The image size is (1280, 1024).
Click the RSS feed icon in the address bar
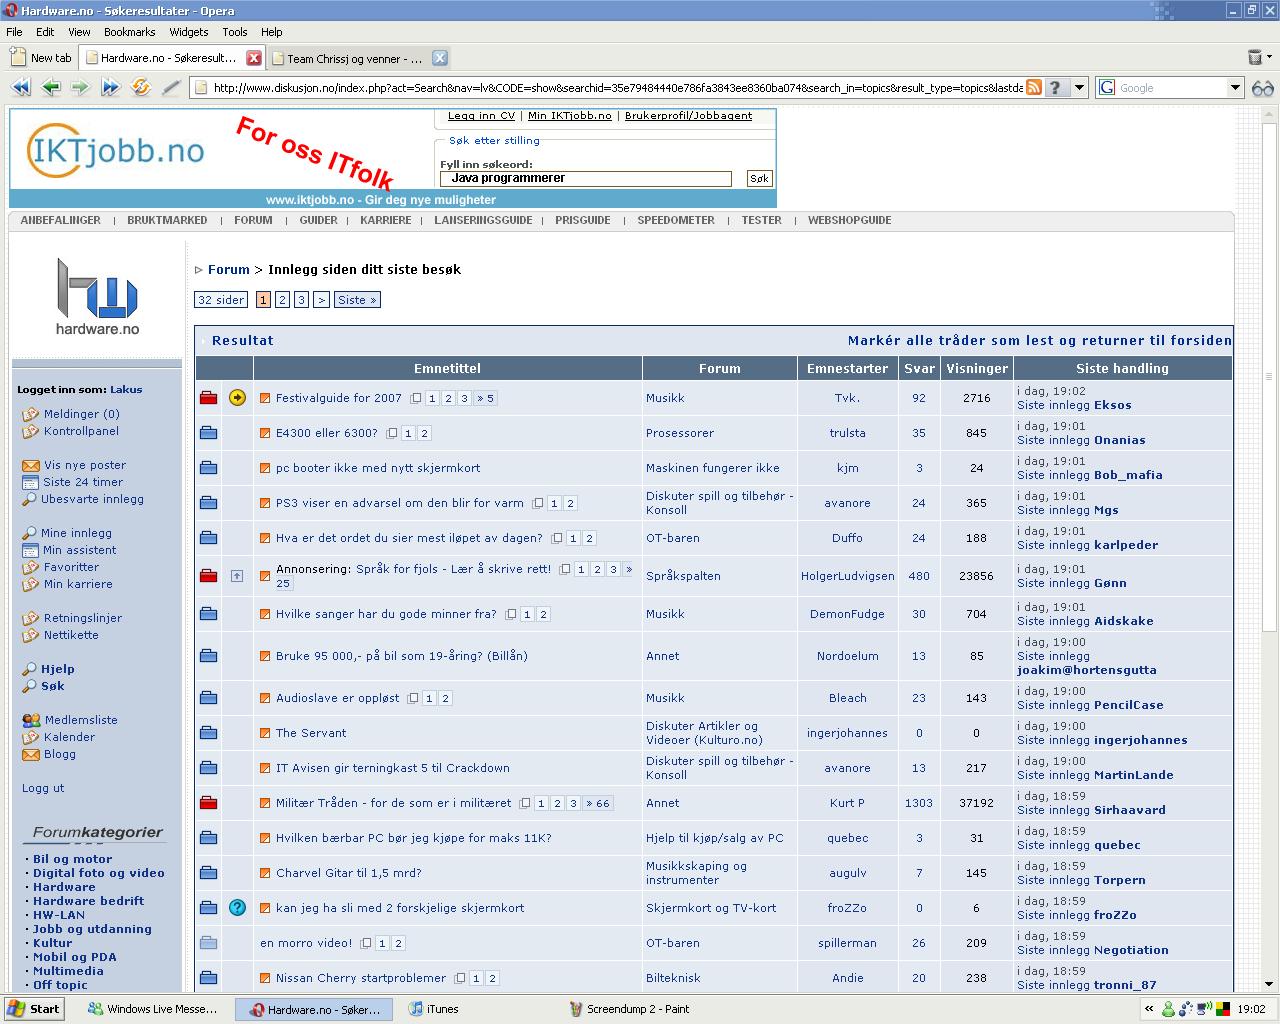pyautogui.click(x=1034, y=87)
